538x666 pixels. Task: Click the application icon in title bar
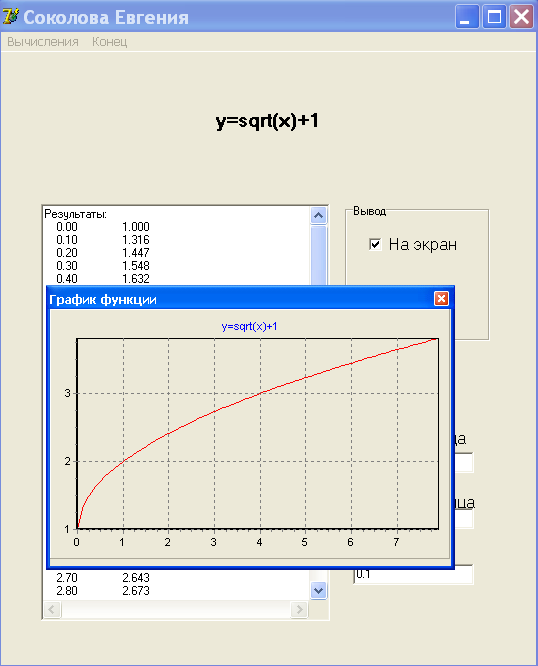(x=11, y=17)
